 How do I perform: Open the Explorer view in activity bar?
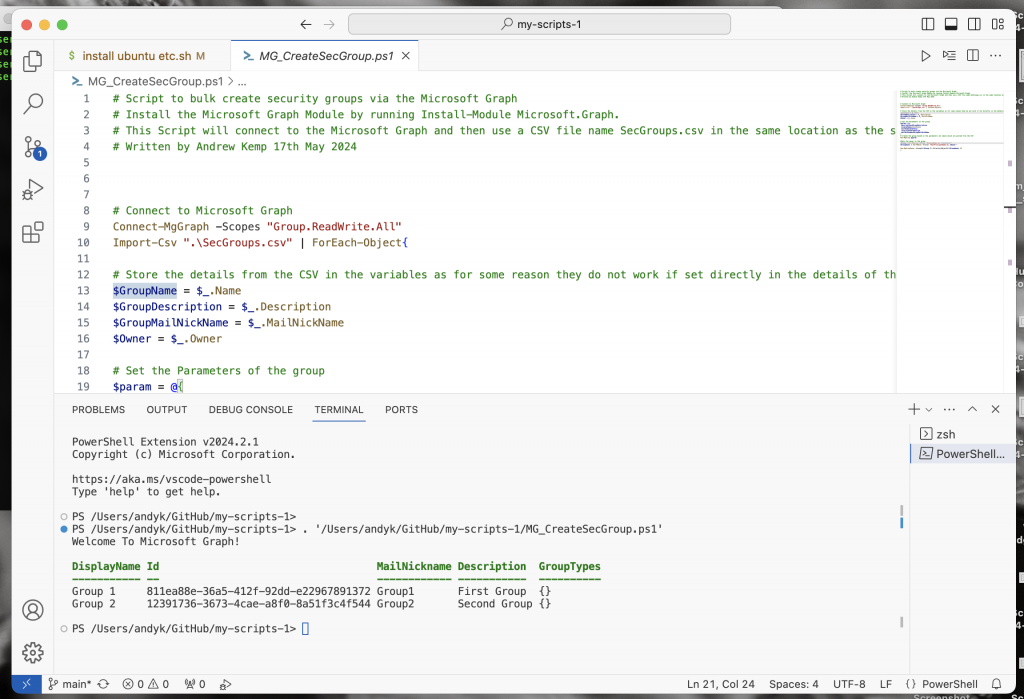coord(33,61)
